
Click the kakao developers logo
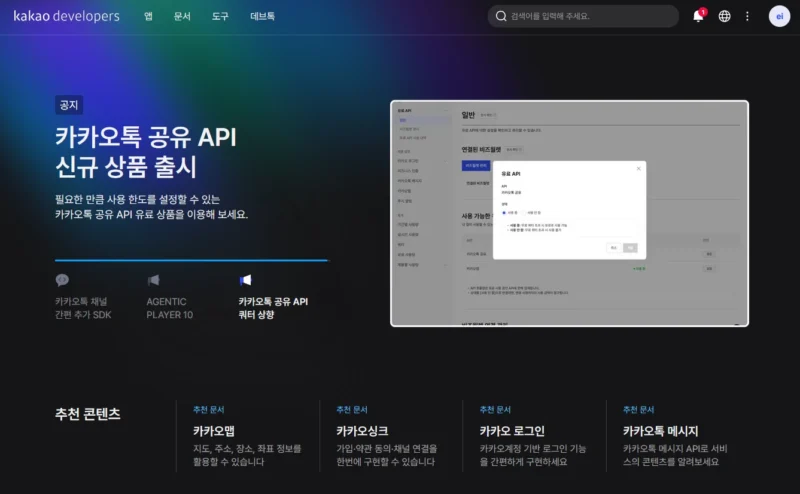coord(66,16)
